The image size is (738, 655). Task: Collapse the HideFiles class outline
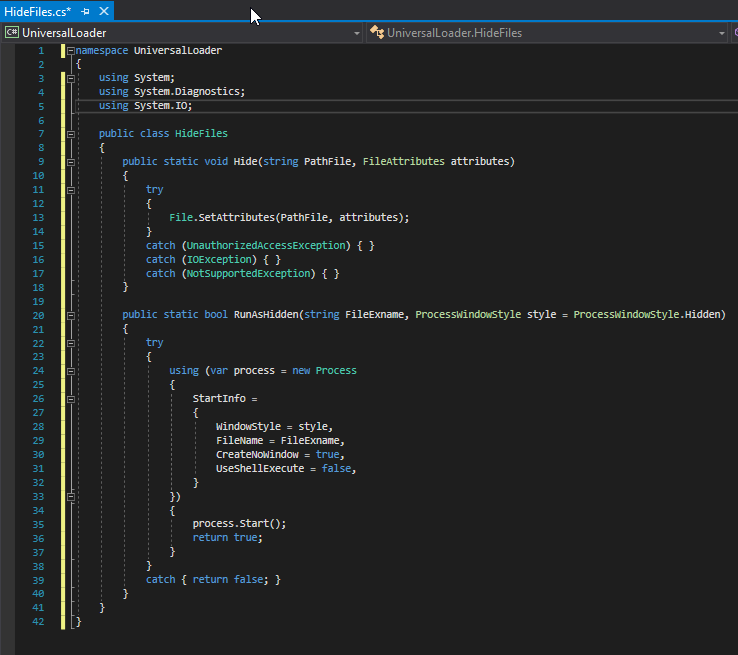point(70,134)
